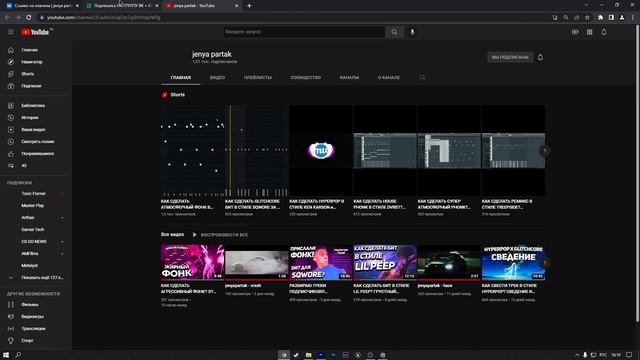This screenshot has width=640, height=360.
Task: Click the browser address bar
Action: (x=294, y=18)
